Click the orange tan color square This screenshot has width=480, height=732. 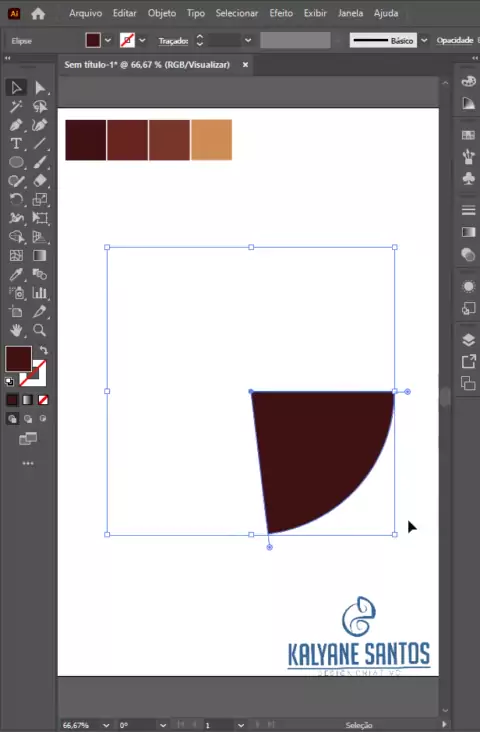[212, 140]
